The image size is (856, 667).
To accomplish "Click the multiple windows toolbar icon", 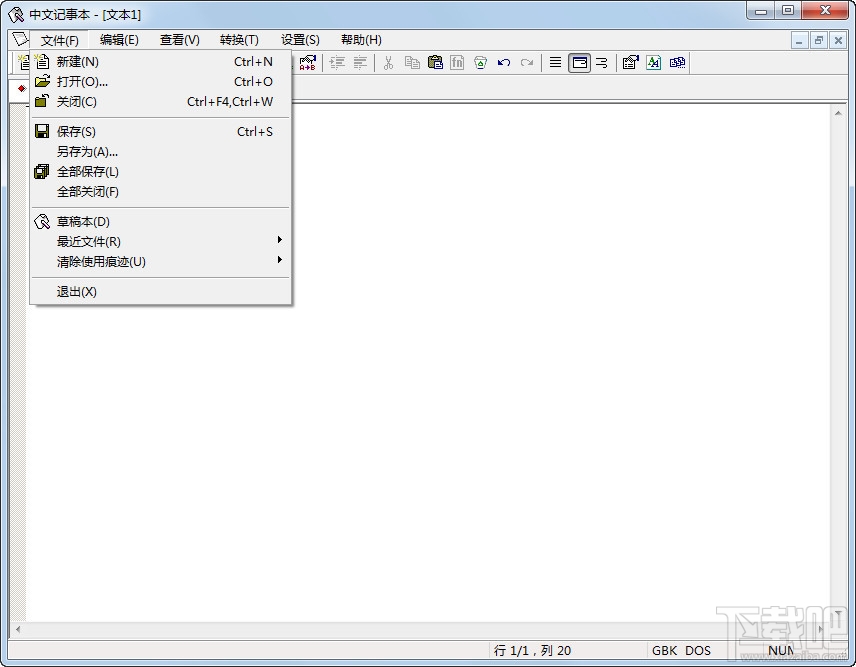I will (677, 63).
